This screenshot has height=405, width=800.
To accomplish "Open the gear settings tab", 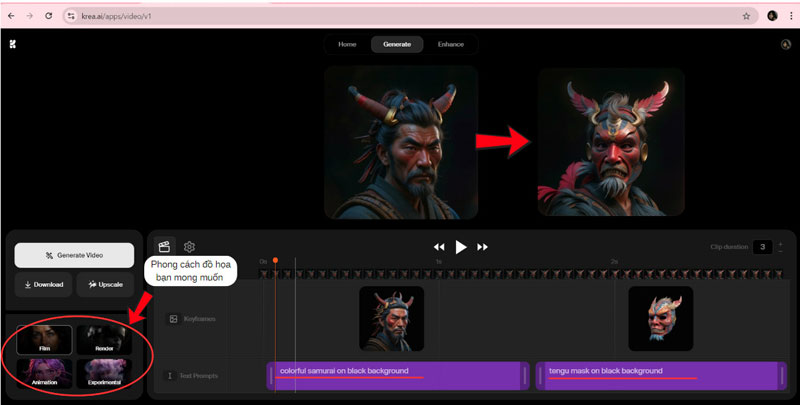I will (x=189, y=246).
